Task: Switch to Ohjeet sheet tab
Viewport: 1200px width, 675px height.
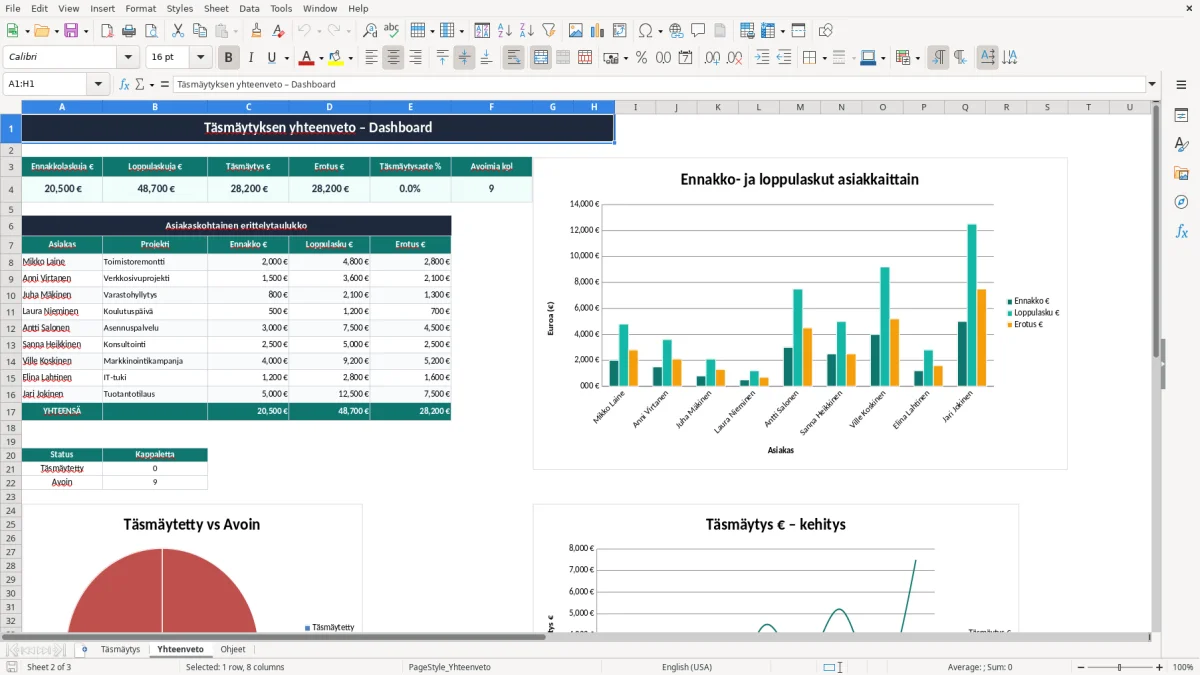Action: click(233, 649)
